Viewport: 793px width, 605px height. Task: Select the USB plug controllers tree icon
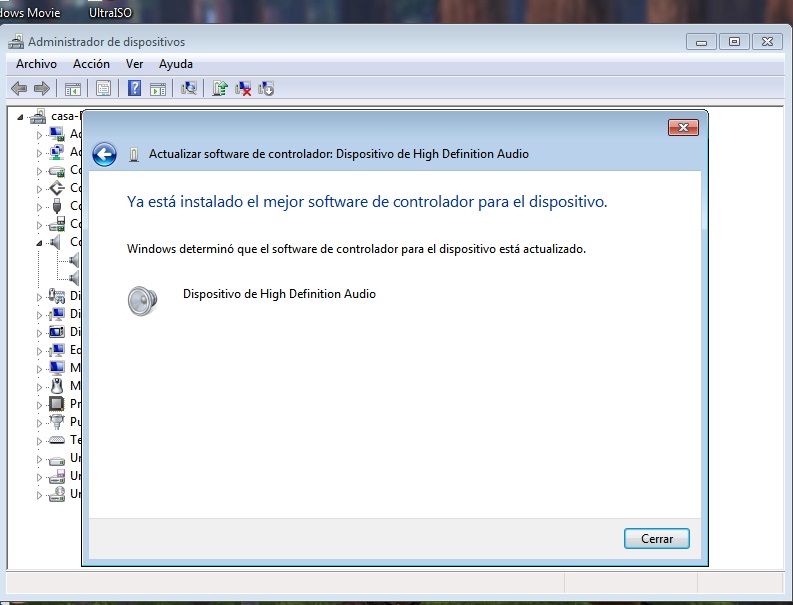57,206
